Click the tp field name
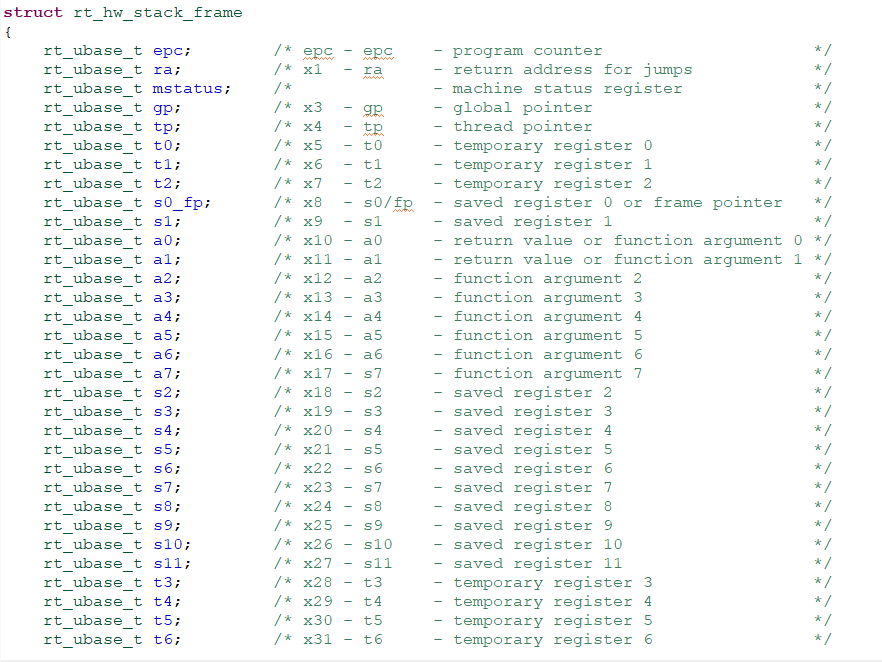This screenshot has height=662, width=882. tap(163, 128)
